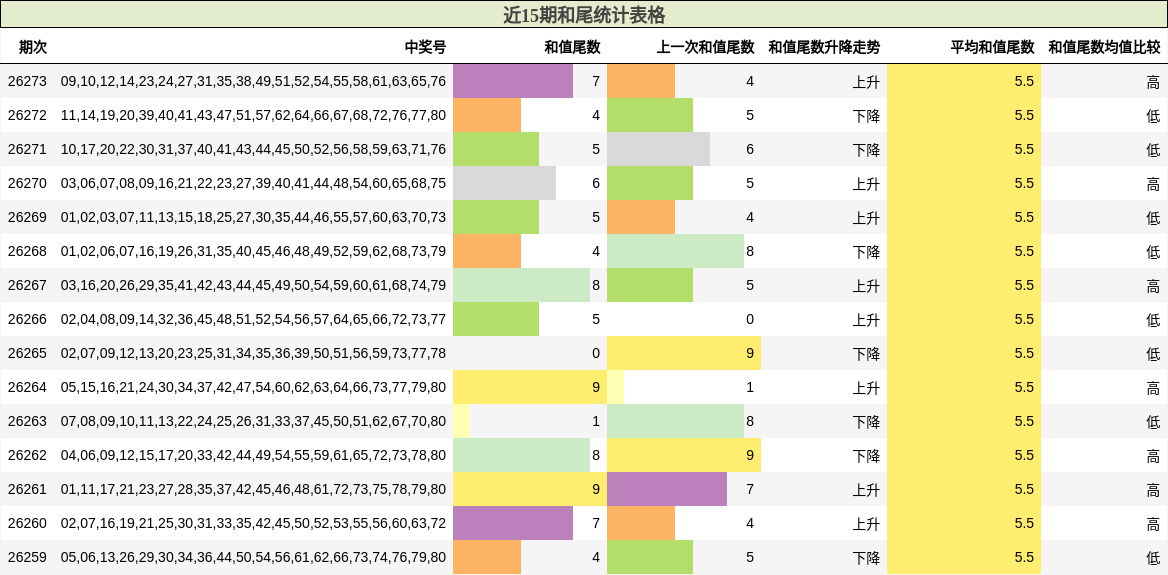Click period number 26265

(x=28, y=354)
